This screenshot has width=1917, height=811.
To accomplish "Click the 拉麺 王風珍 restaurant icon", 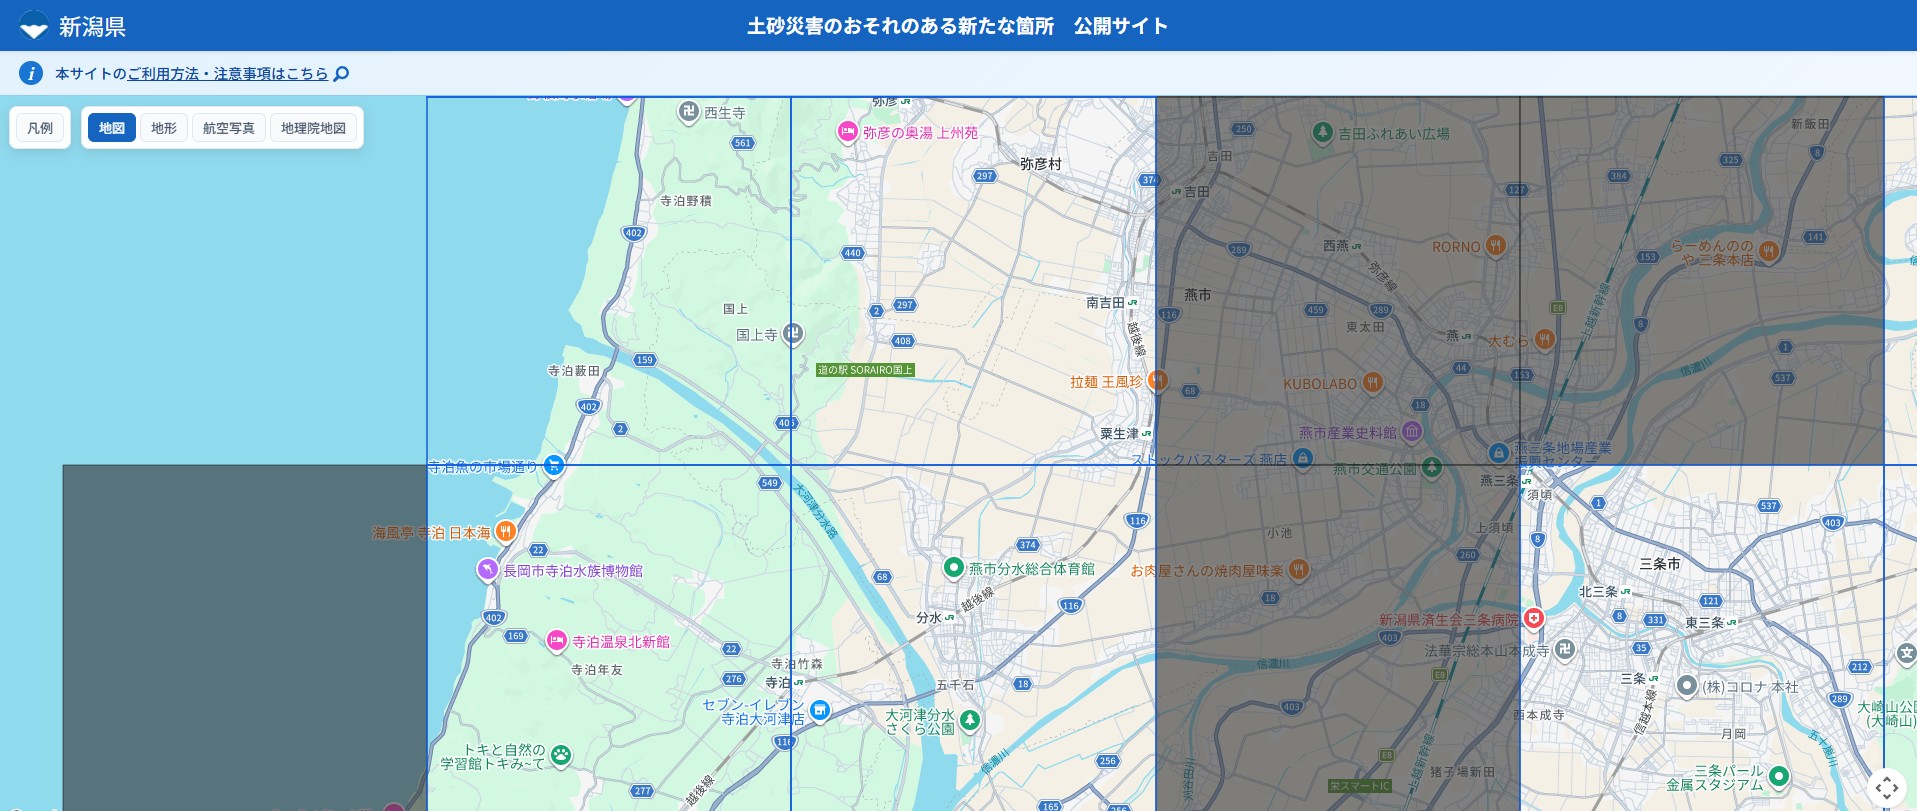I will pos(1157,380).
